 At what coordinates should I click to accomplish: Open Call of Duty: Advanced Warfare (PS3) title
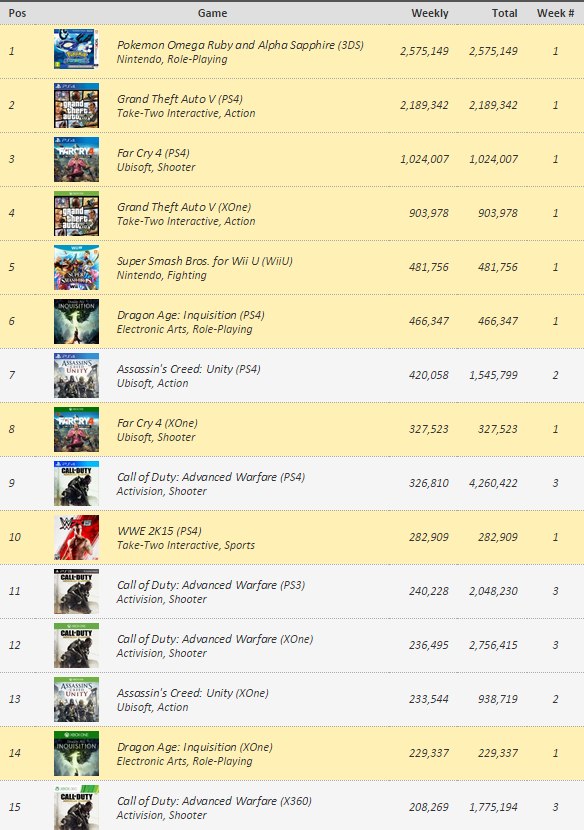point(211,585)
